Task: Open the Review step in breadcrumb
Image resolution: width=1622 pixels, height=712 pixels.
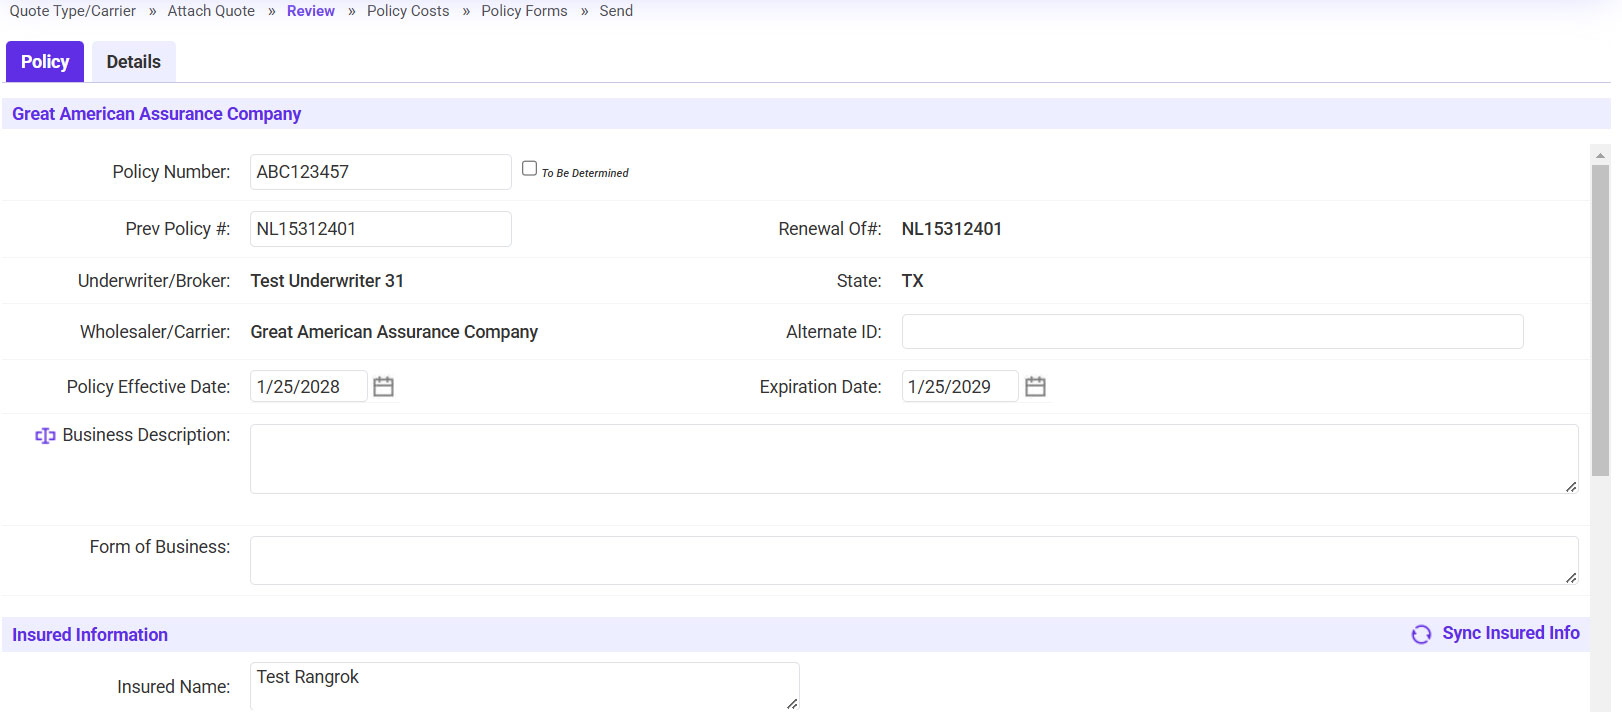Action: pos(311,11)
